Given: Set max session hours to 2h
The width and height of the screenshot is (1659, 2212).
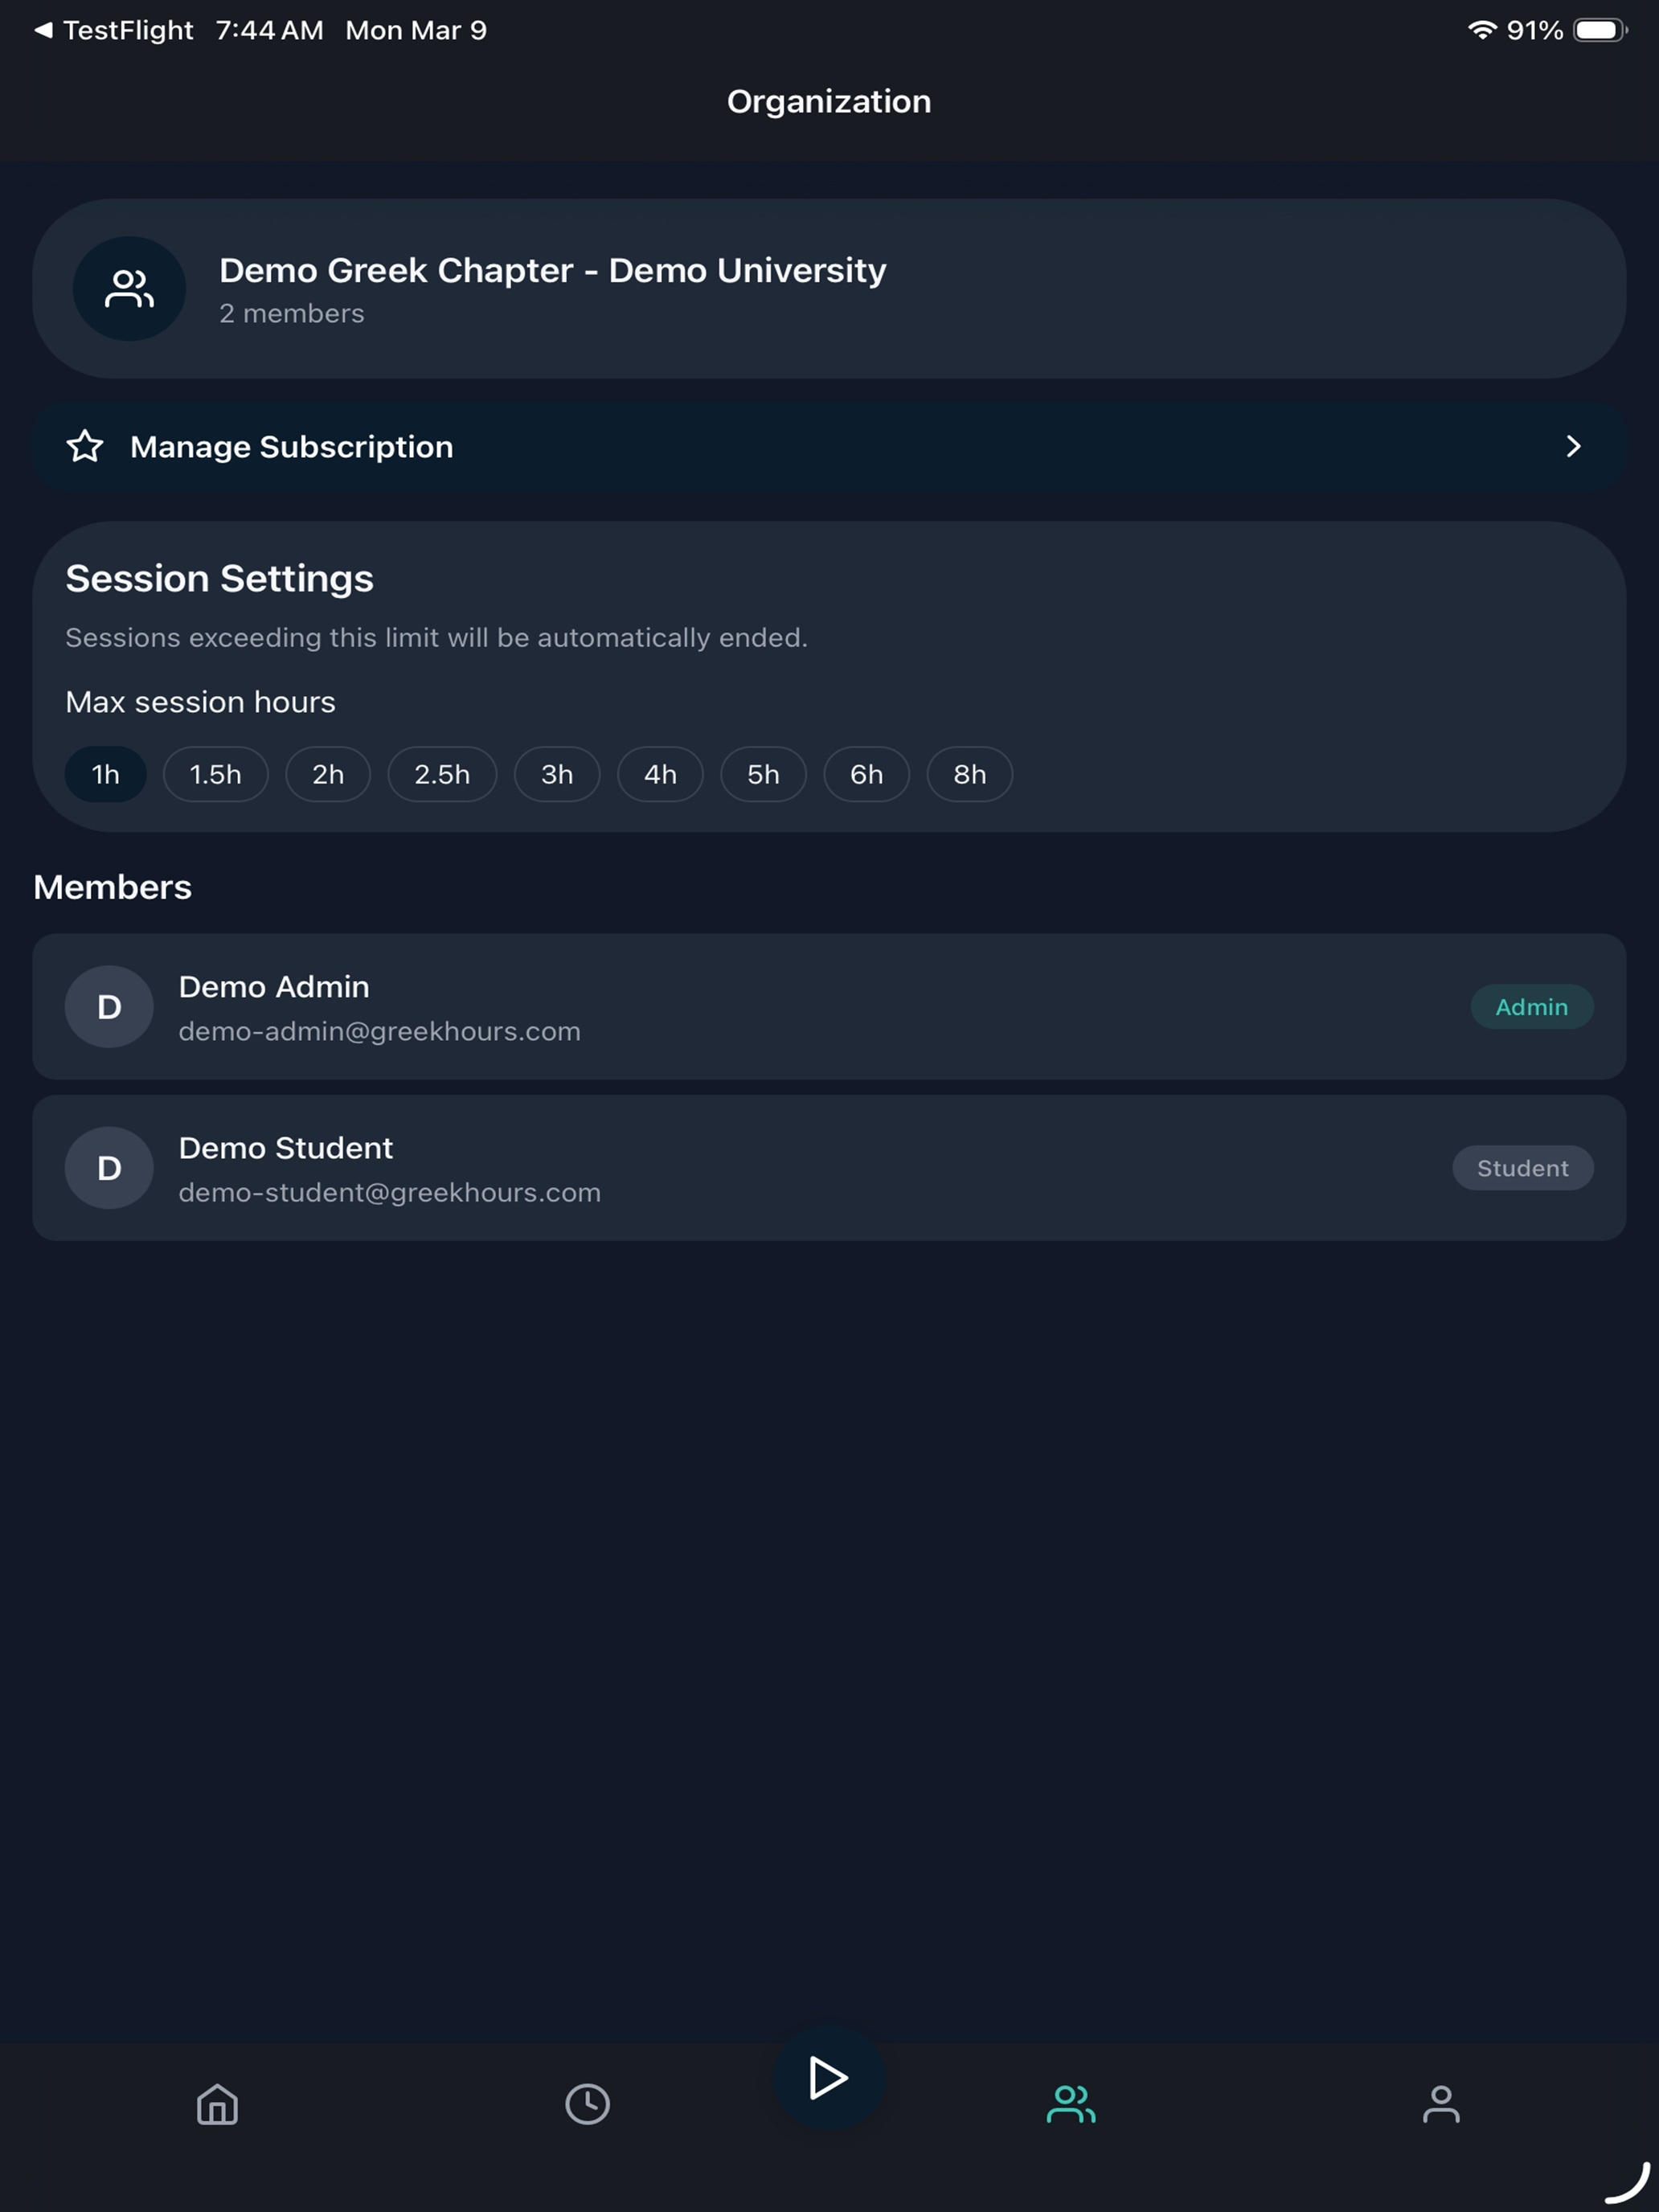Looking at the screenshot, I should click(328, 774).
